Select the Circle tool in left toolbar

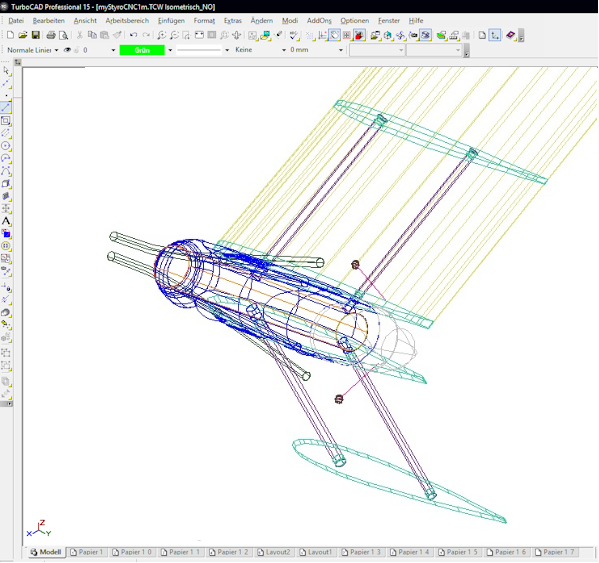pyautogui.click(x=6, y=146)
